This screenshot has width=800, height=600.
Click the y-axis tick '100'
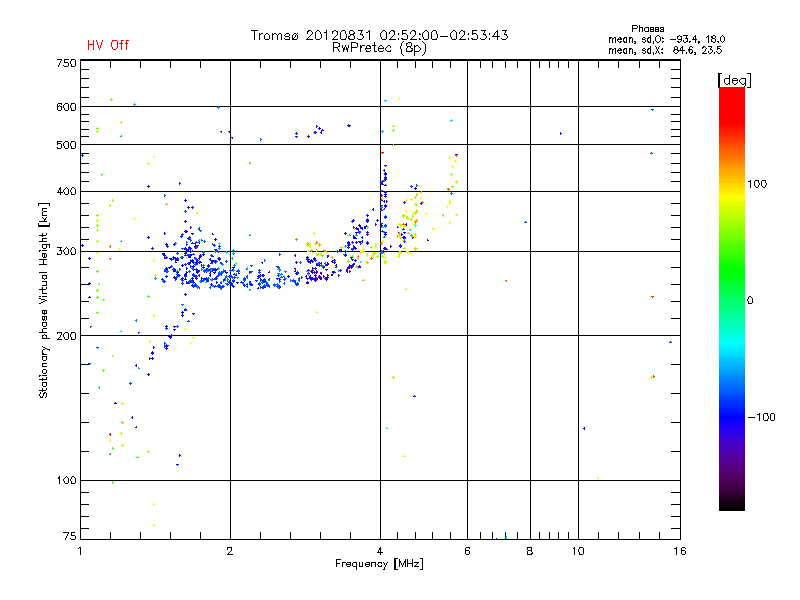click(66, 481)
